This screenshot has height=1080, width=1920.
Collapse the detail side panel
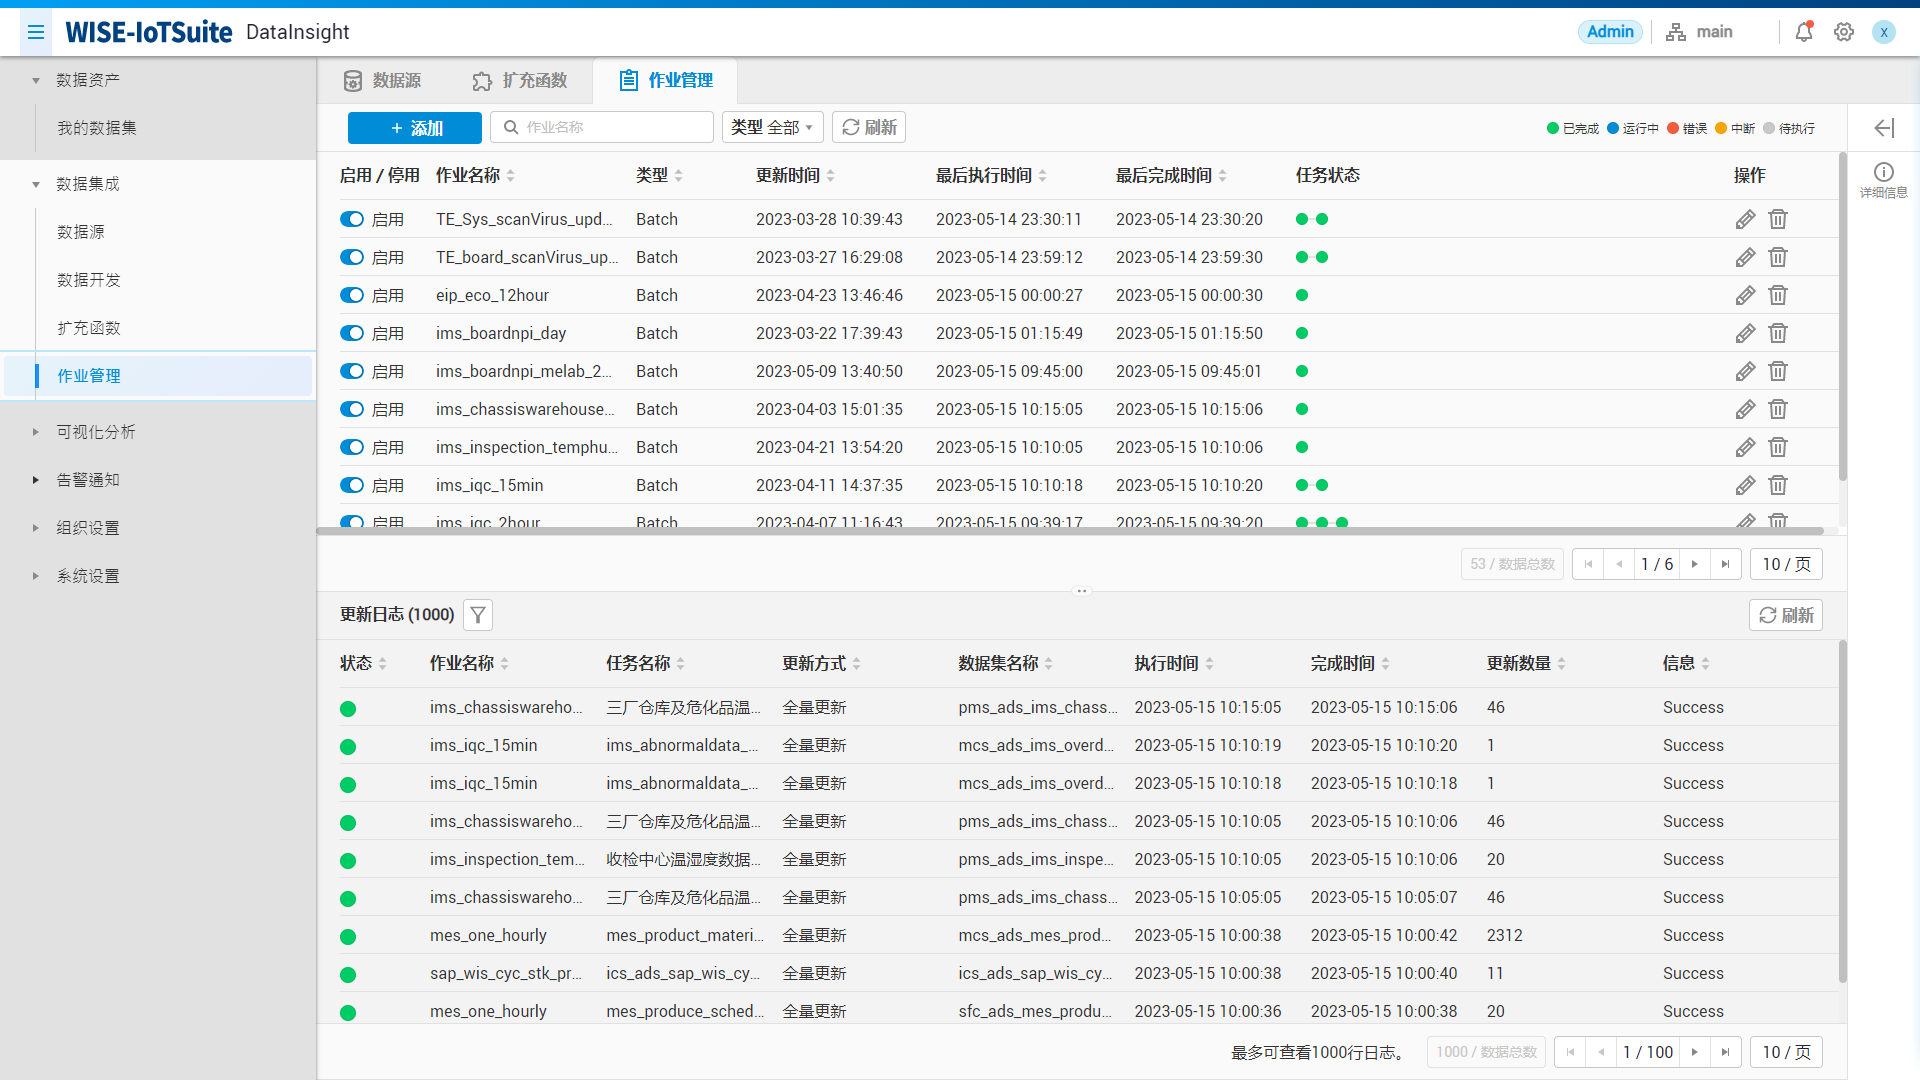[1884, 128]
